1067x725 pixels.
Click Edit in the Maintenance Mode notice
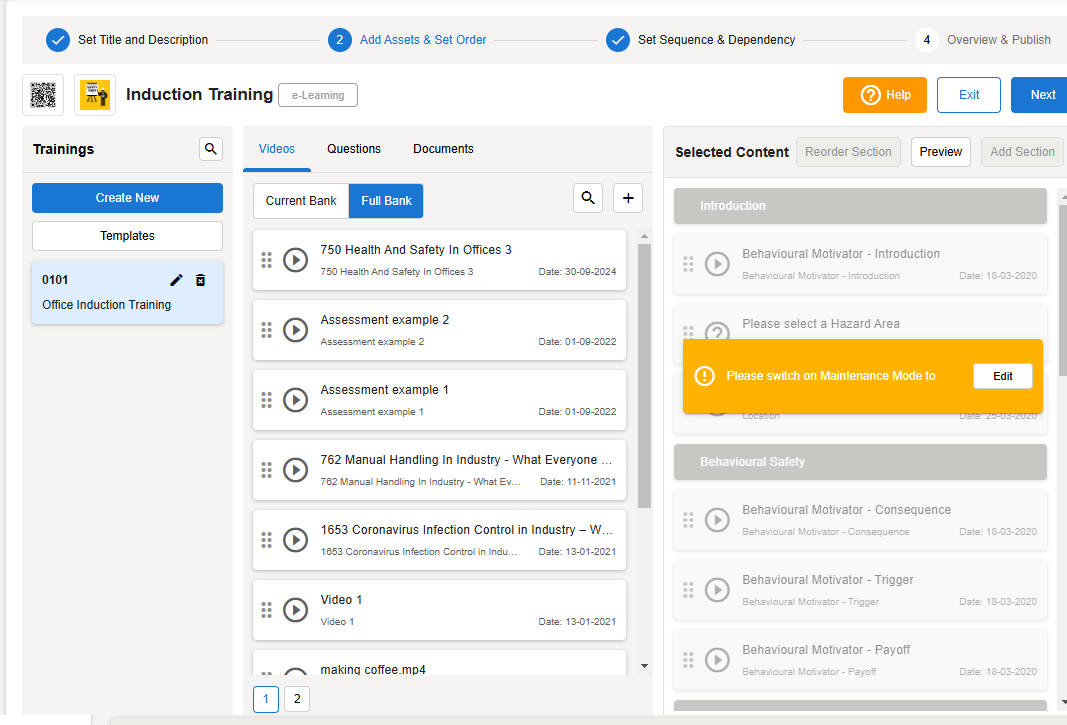pos(1002,376)
